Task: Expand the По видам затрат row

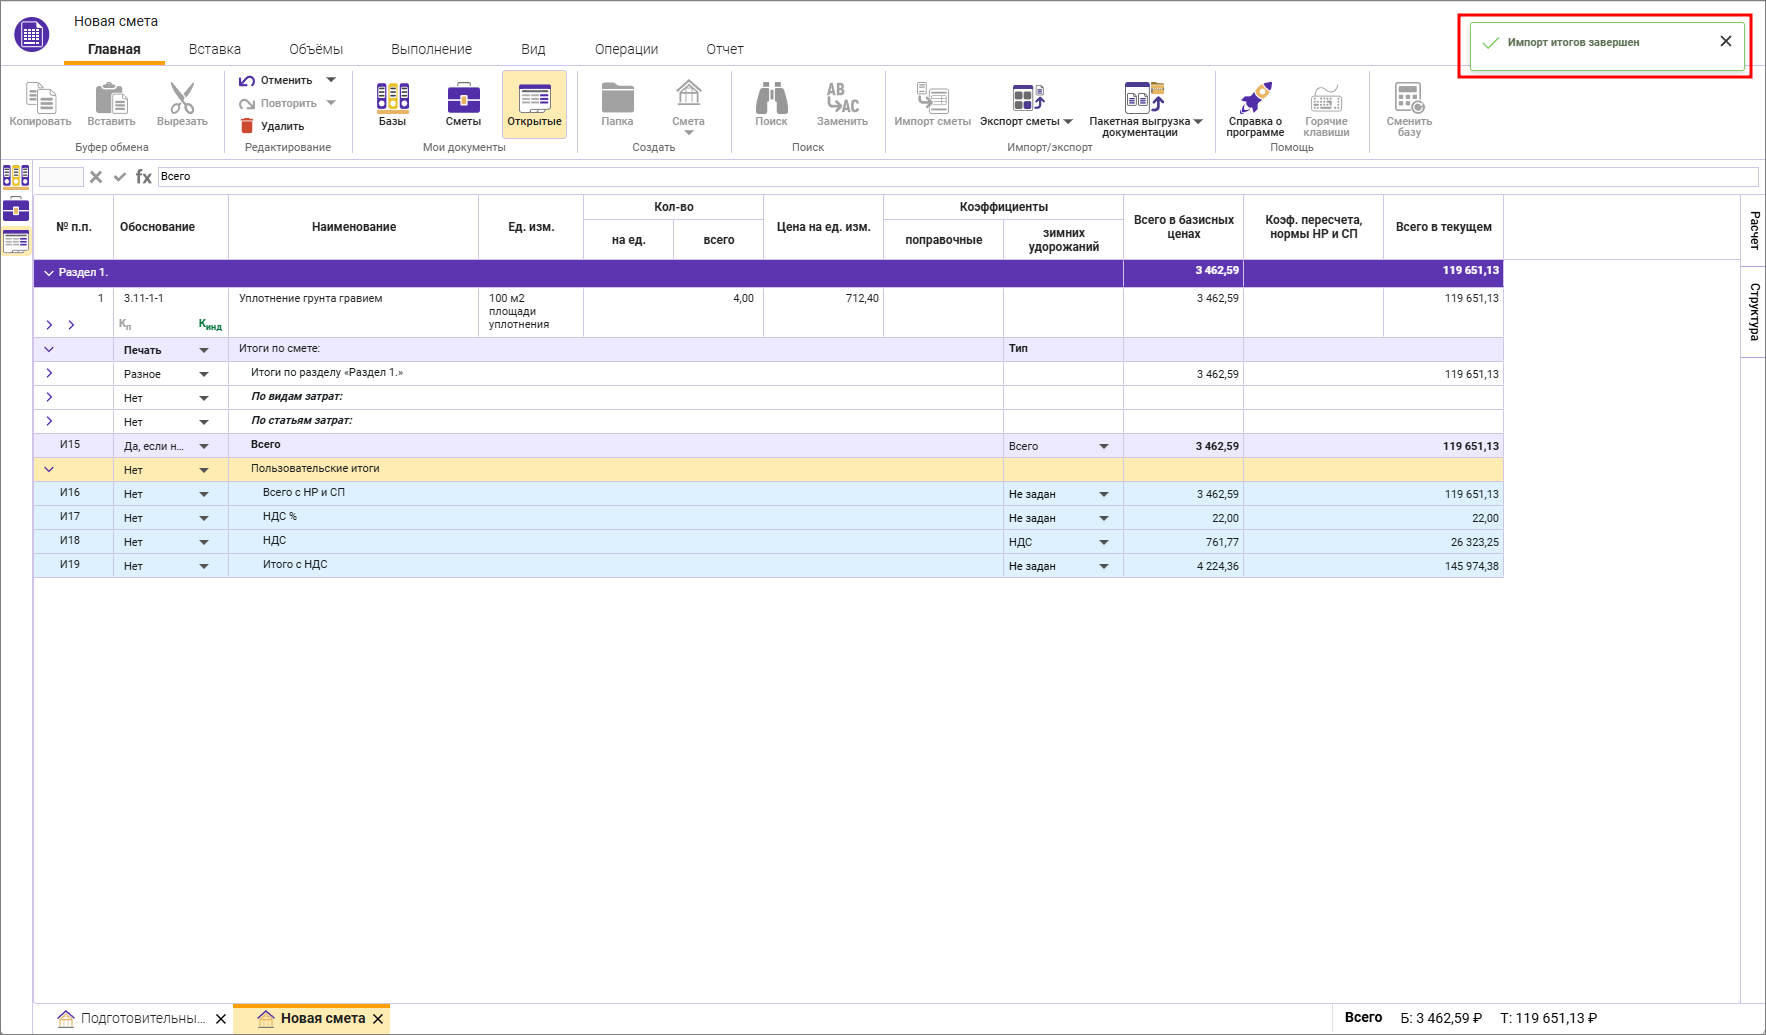Action: coord(49,397)
